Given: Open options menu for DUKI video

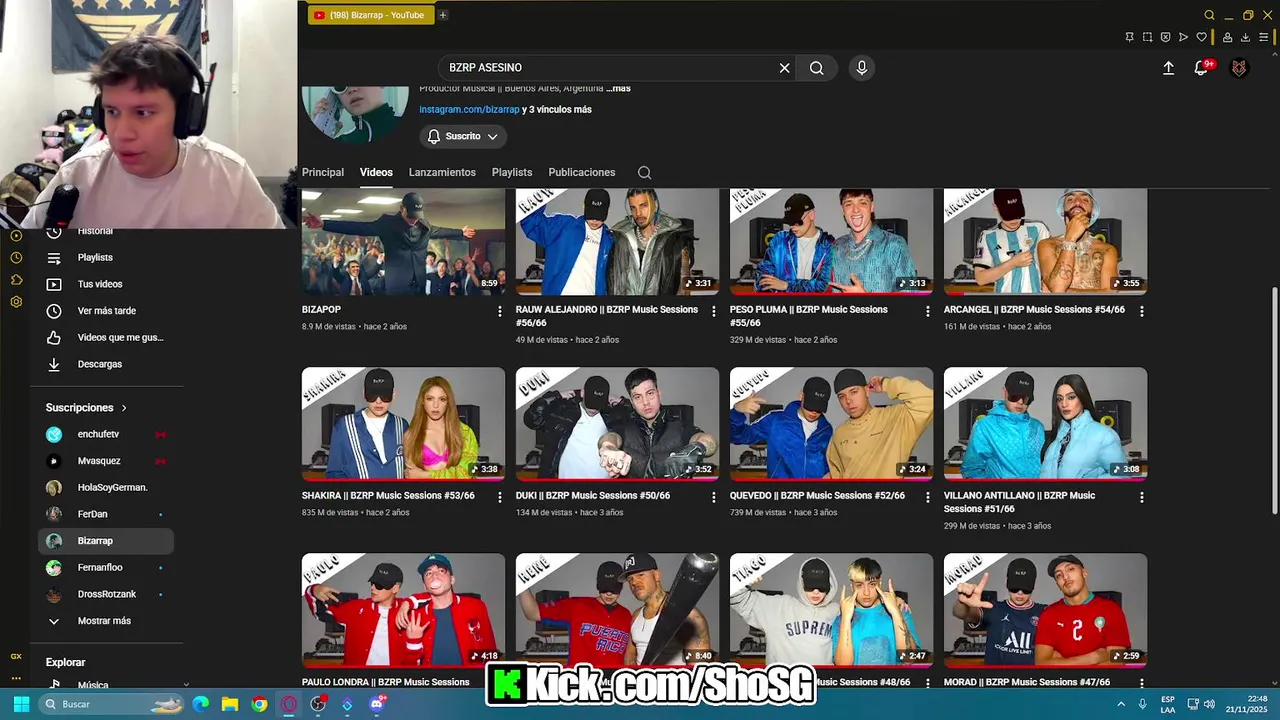Looking at the screenshot, I should click(713, 497).
